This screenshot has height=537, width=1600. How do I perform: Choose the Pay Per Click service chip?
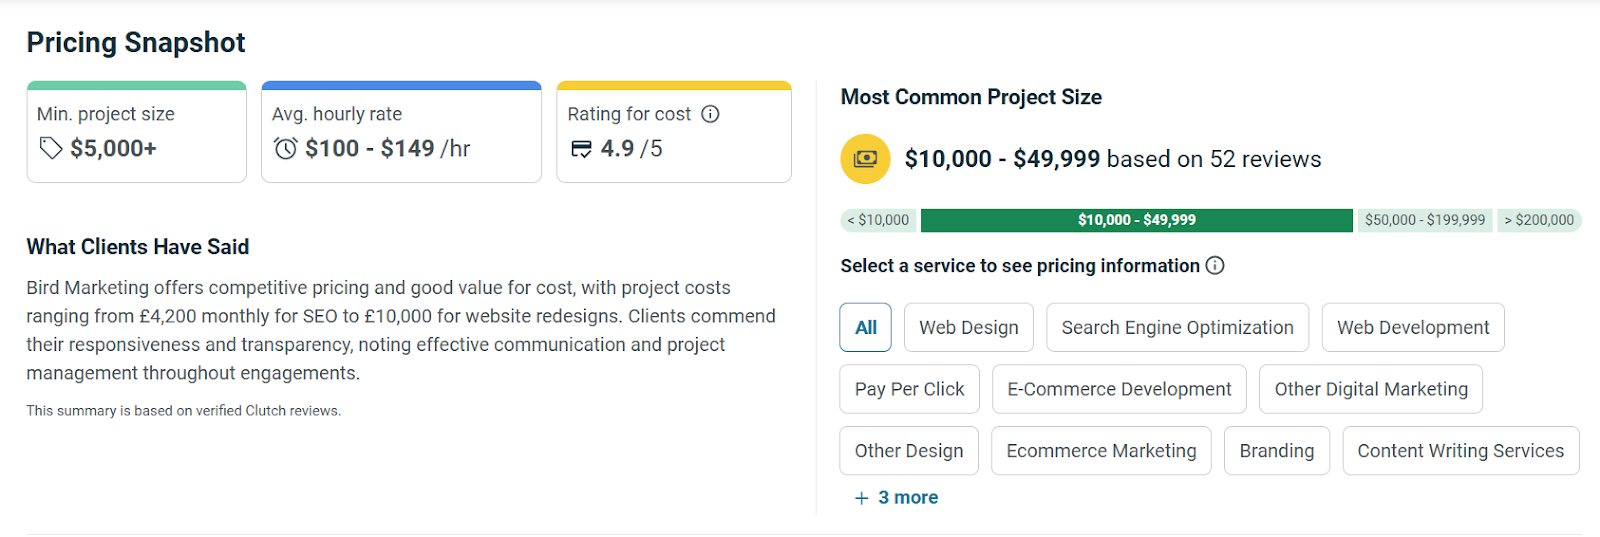909,390
